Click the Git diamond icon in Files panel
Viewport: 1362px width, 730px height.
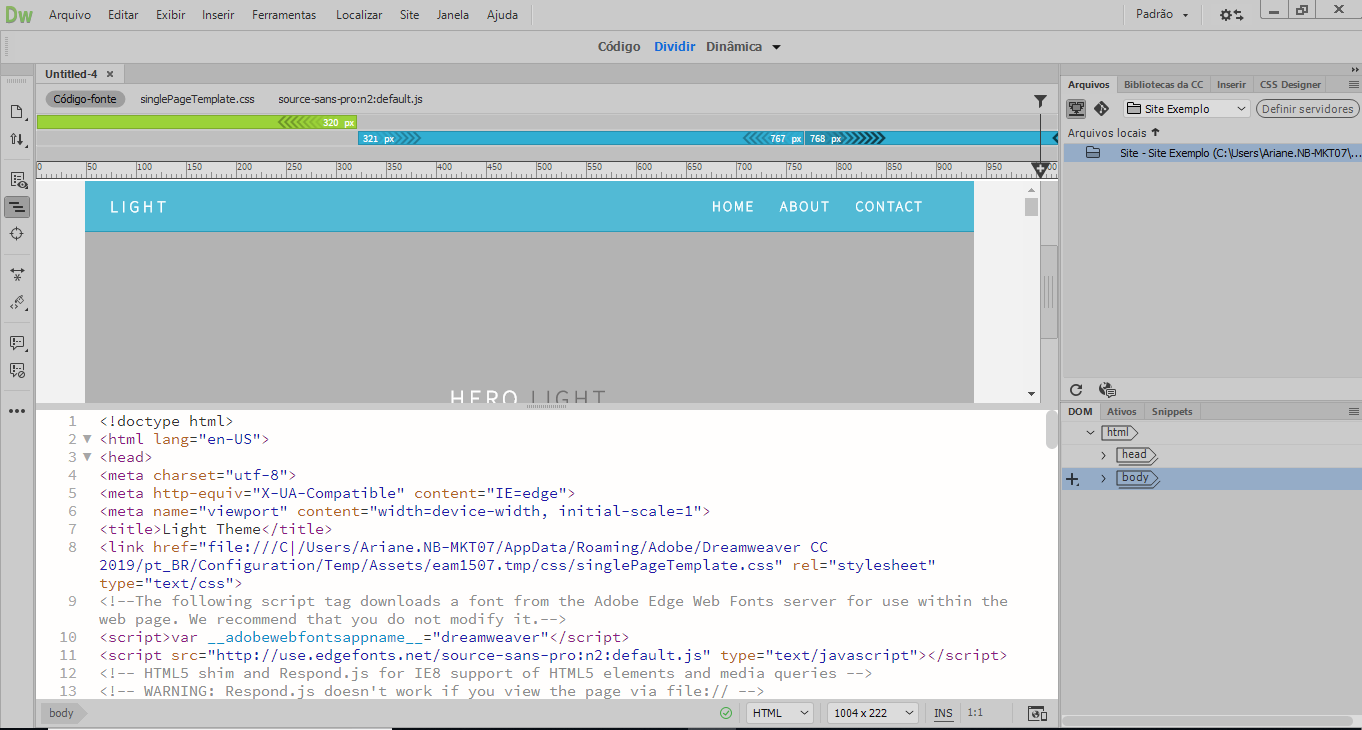1101,109
